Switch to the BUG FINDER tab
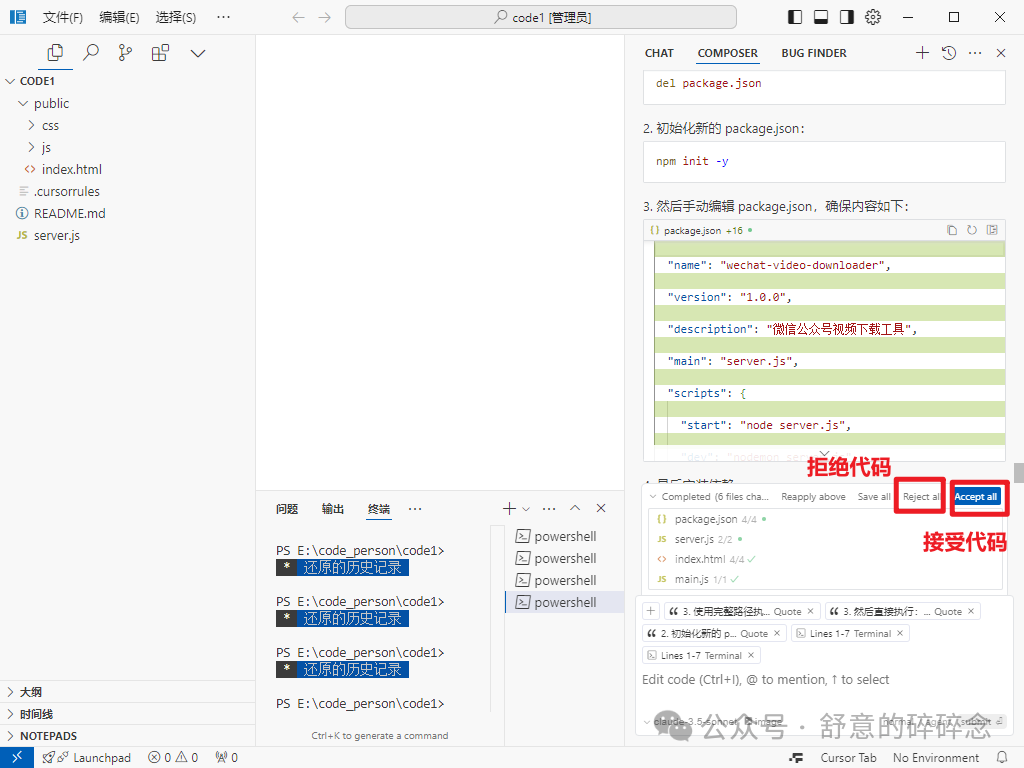 (x=814, y=53)
